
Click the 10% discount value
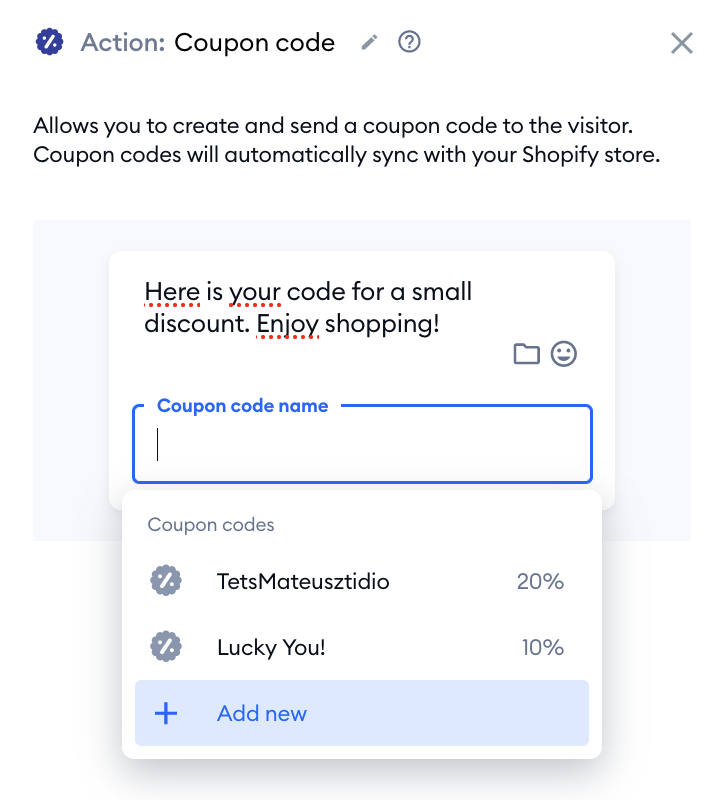[543, 647]
